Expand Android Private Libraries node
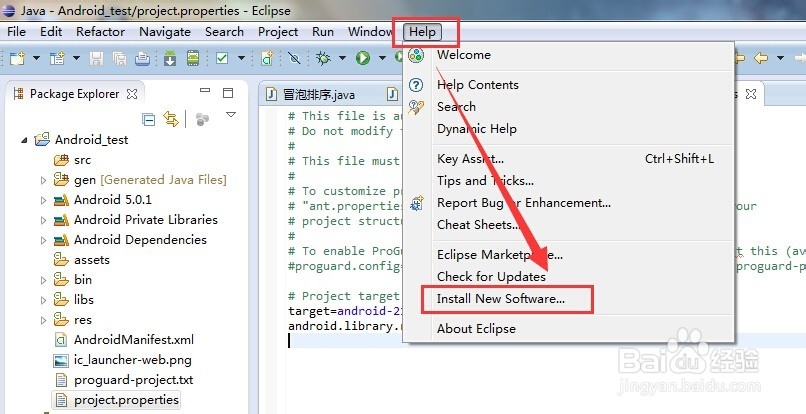The width and height of the screenshot is (806, 414). [43, 220]
